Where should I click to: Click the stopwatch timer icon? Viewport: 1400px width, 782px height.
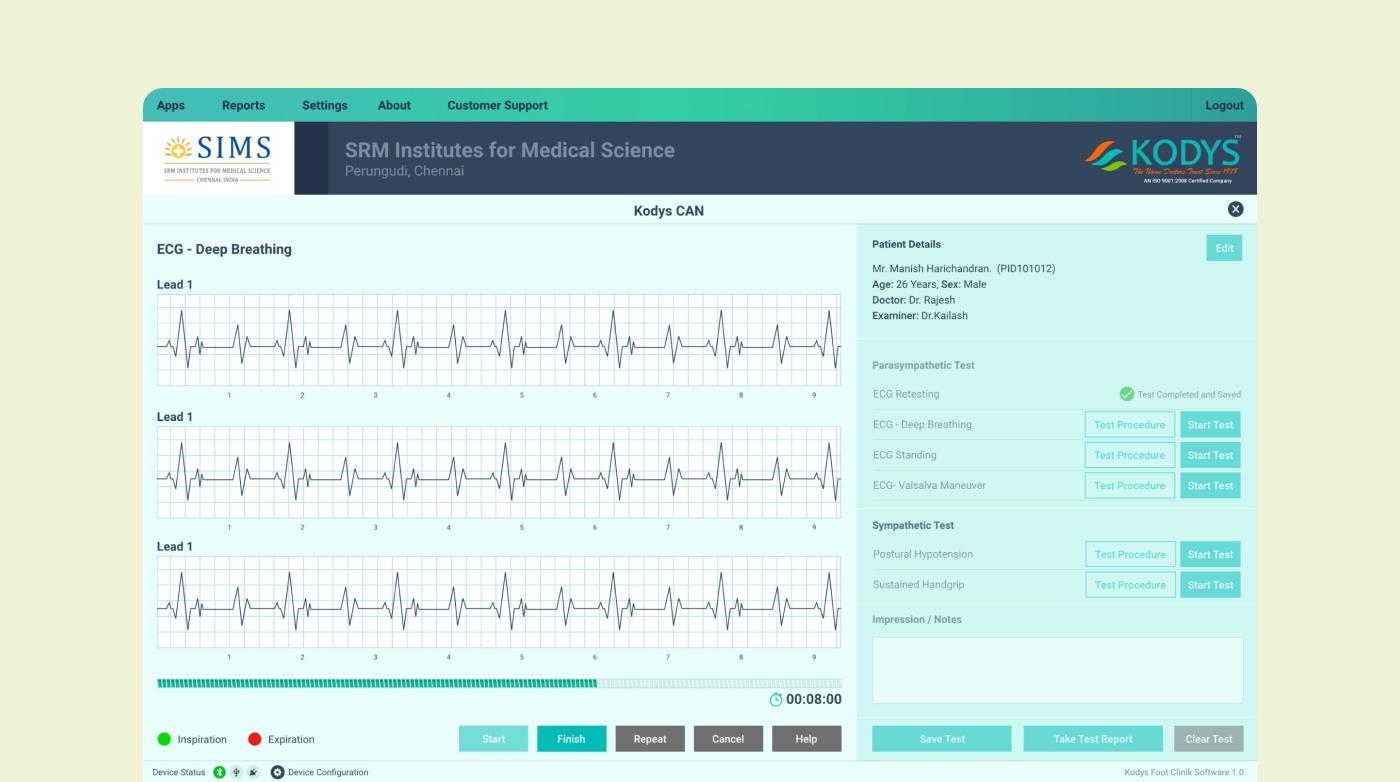776,700
